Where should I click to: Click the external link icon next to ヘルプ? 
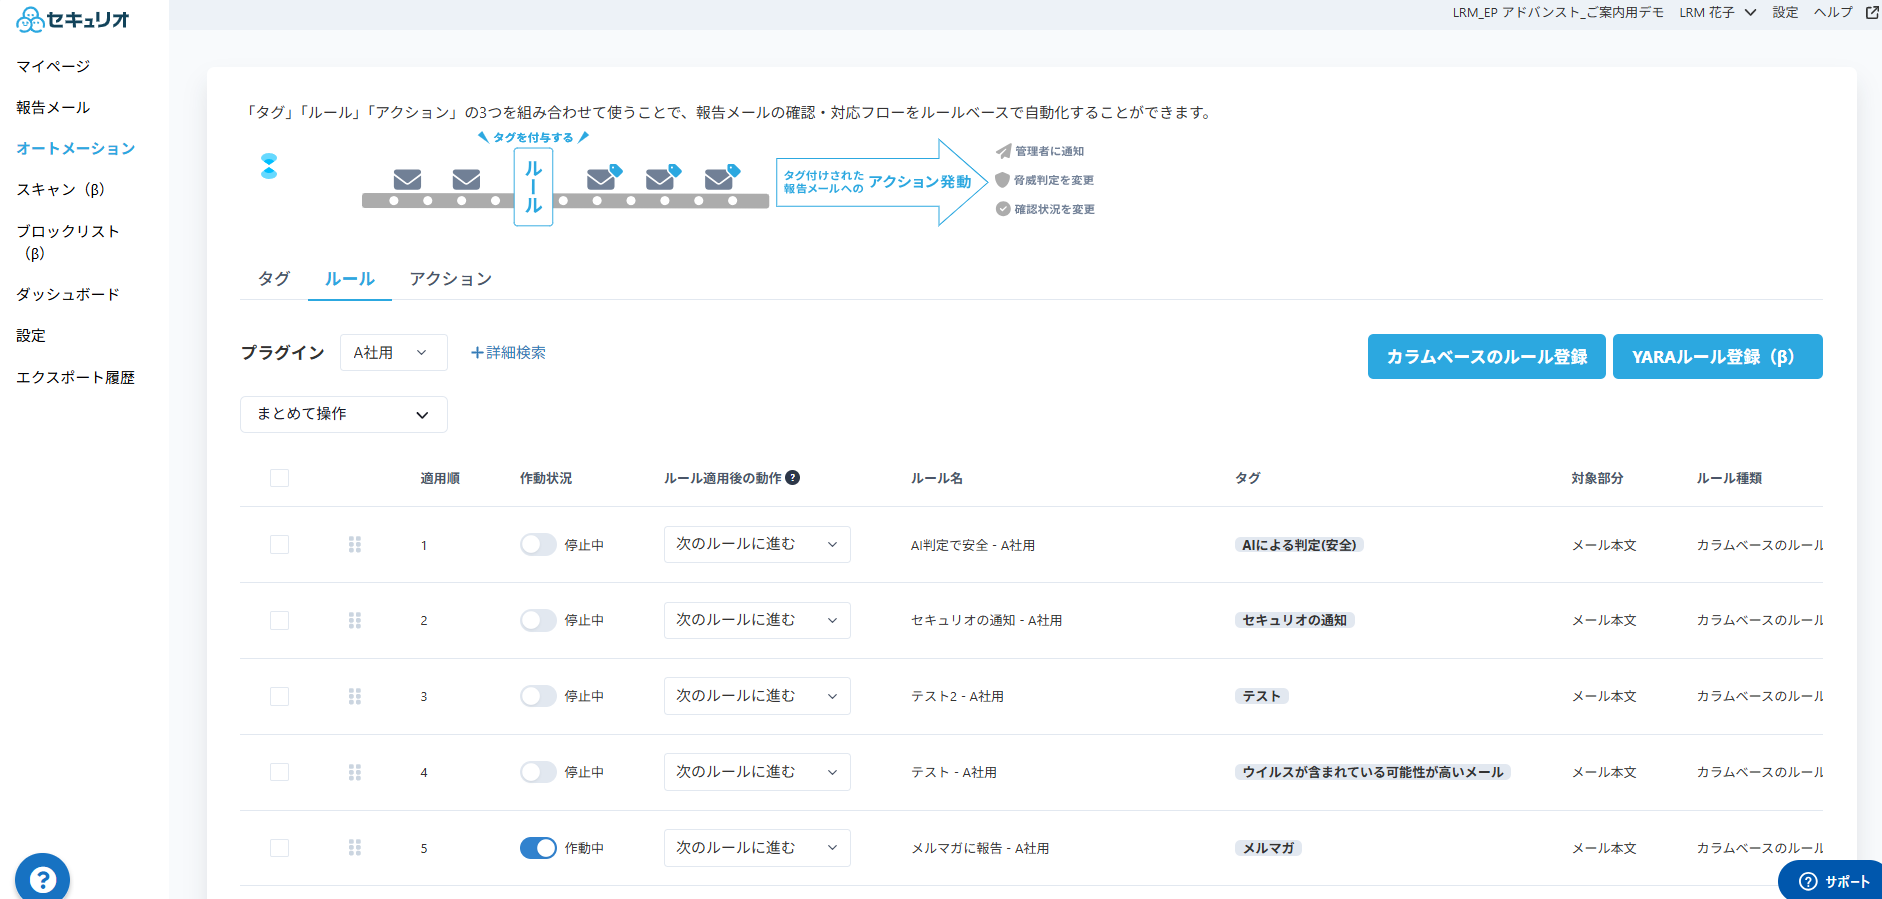(1872, 13)
